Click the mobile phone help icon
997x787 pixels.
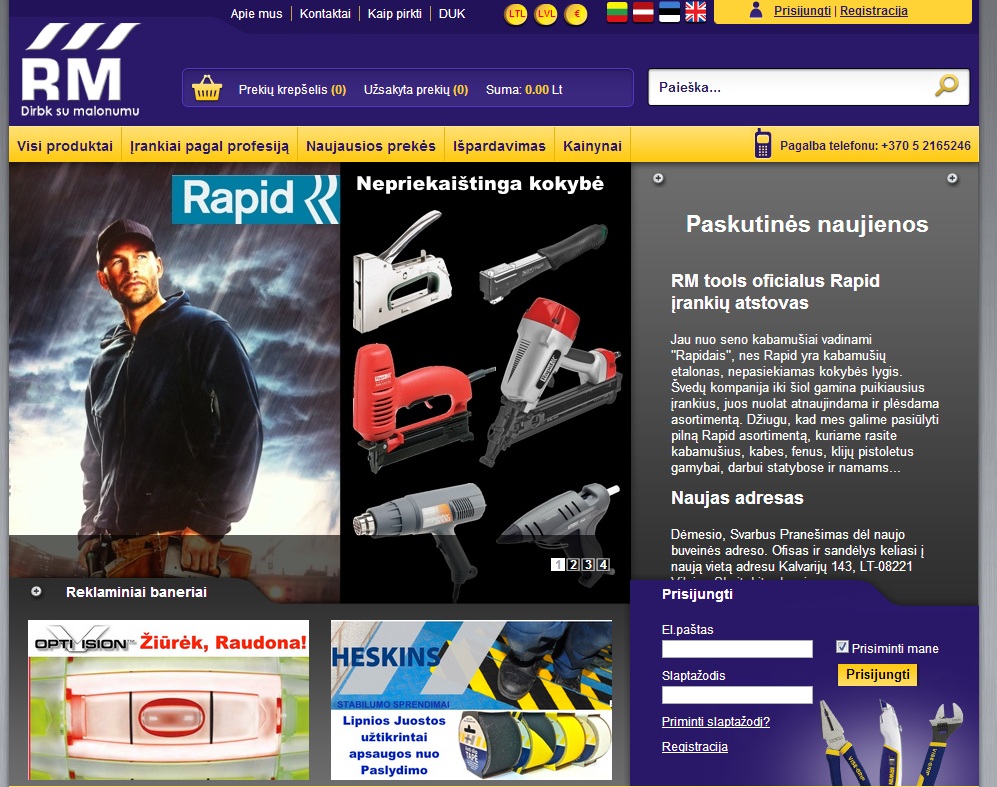coord(762,143)
